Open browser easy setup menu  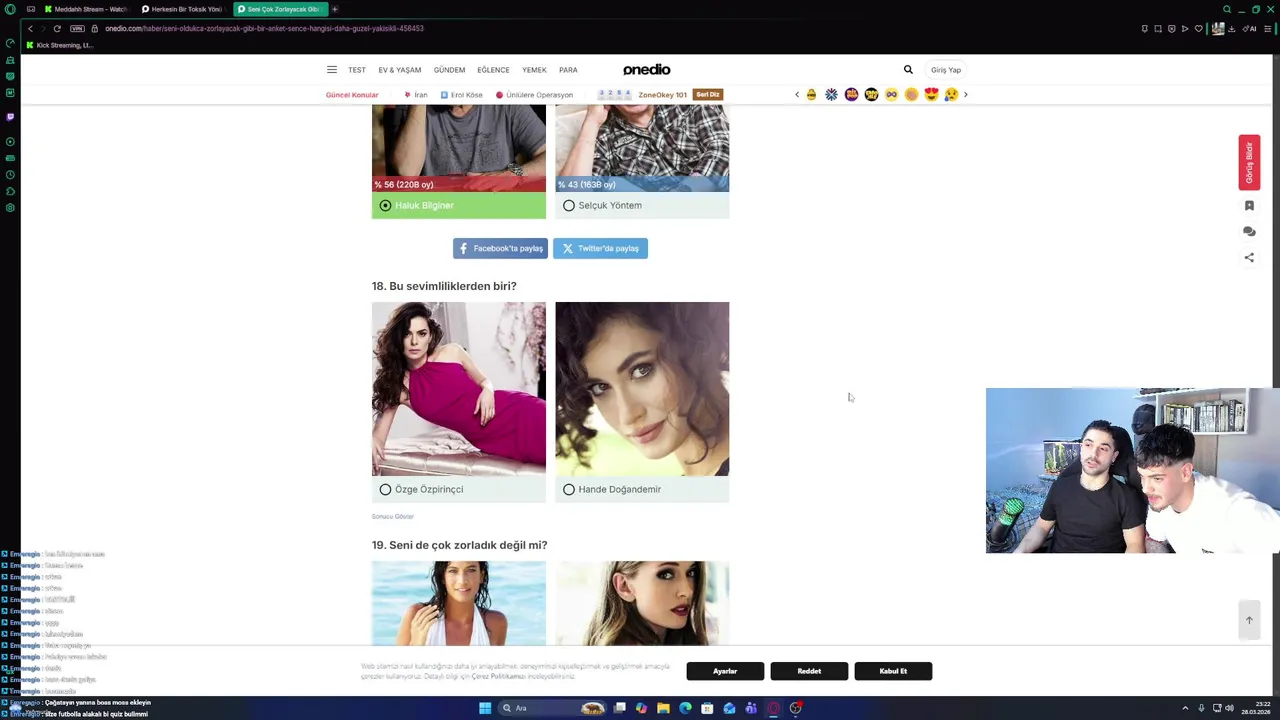(1269, 29)
